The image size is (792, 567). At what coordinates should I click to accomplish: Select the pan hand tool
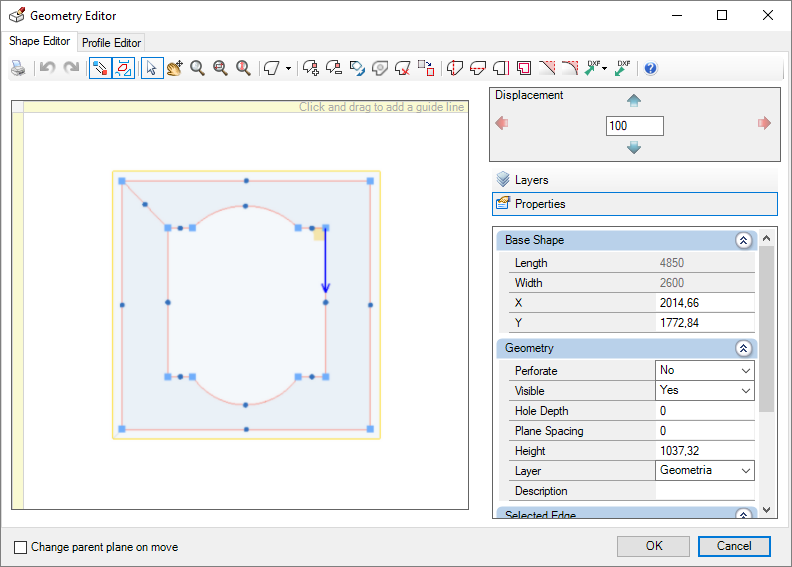point(175,68)
